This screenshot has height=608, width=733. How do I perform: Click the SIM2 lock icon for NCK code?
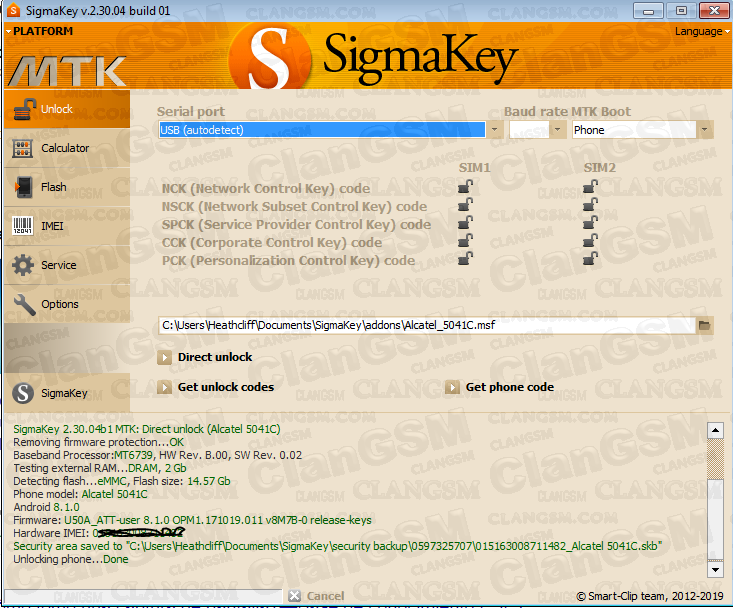590,187
